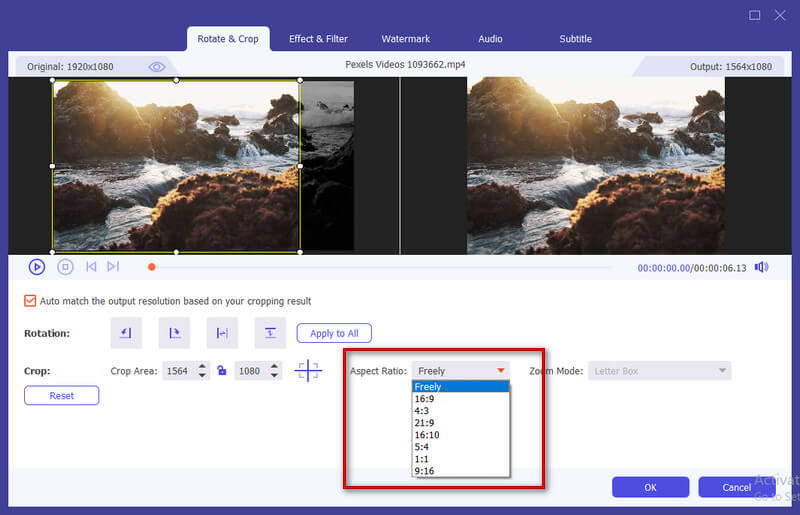Viewport: 800px width, 515px height.
Task: Close the editor window
Action: [x=780, y=15]
